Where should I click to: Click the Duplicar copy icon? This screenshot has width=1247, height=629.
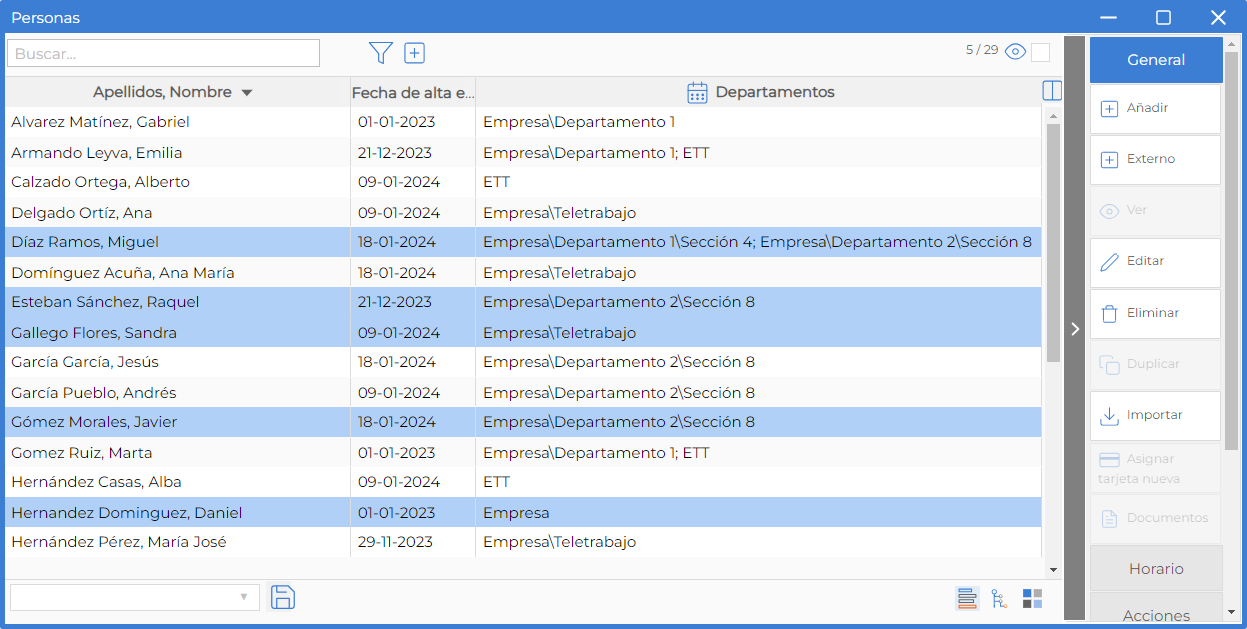(x=1109, y=365)
